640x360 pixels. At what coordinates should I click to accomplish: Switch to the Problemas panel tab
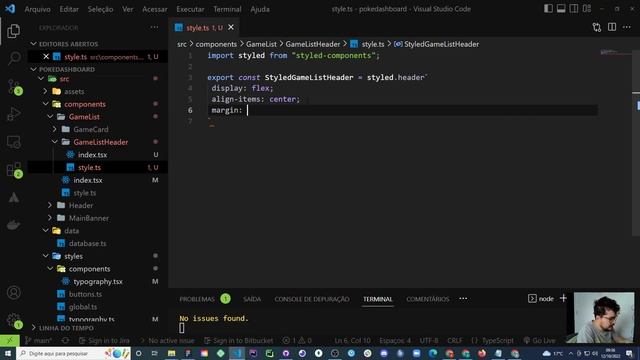pyautogui.click(x=197, y=299)
